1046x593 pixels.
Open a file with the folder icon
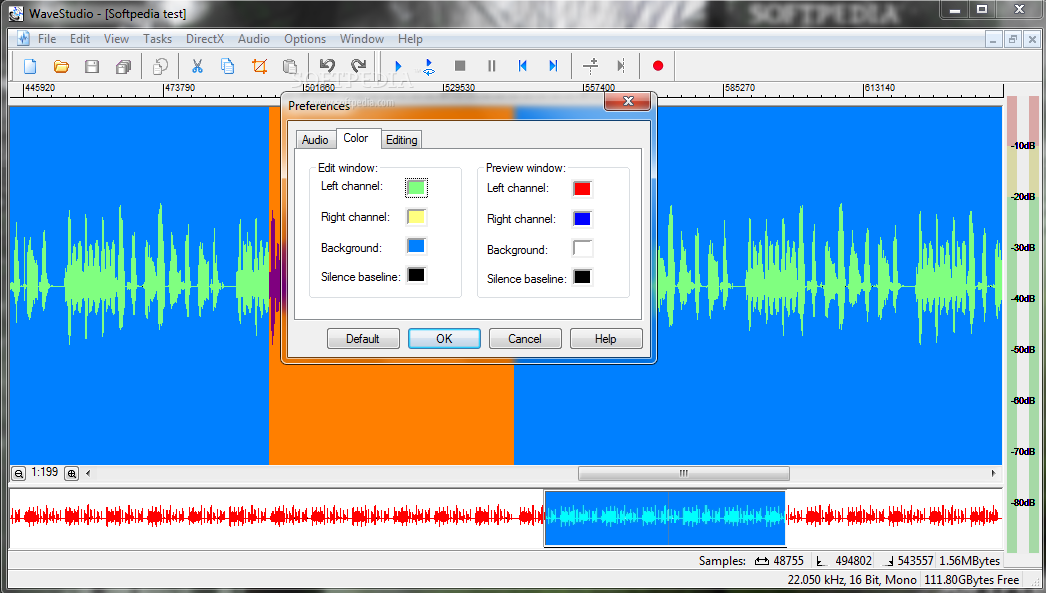pyautogui.click(x=61, y=66)
